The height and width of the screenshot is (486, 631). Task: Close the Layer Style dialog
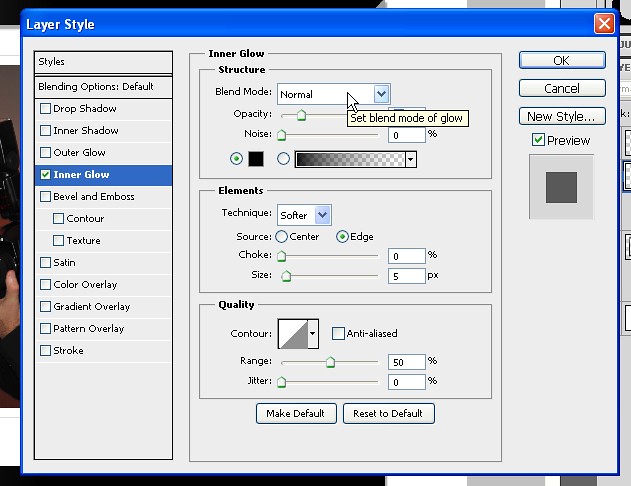coord(603,23)
